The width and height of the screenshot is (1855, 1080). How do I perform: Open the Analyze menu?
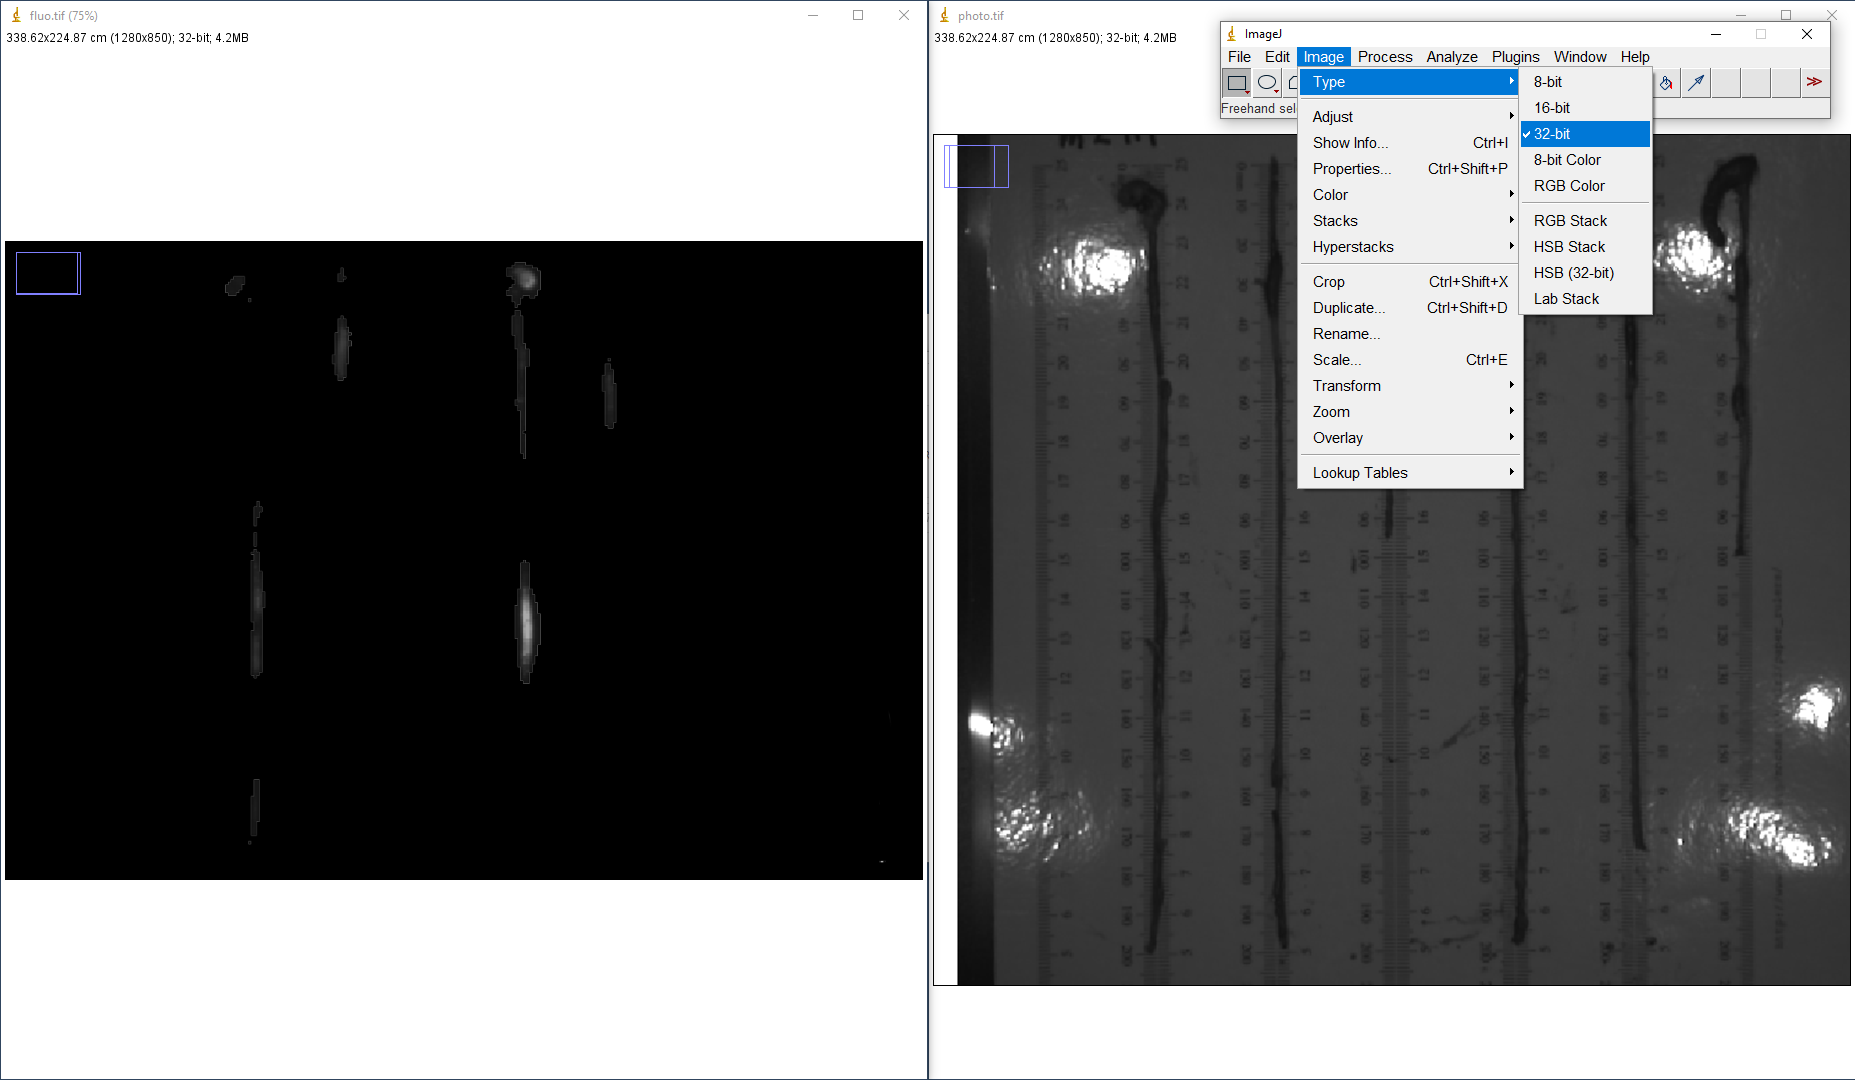1451,57
